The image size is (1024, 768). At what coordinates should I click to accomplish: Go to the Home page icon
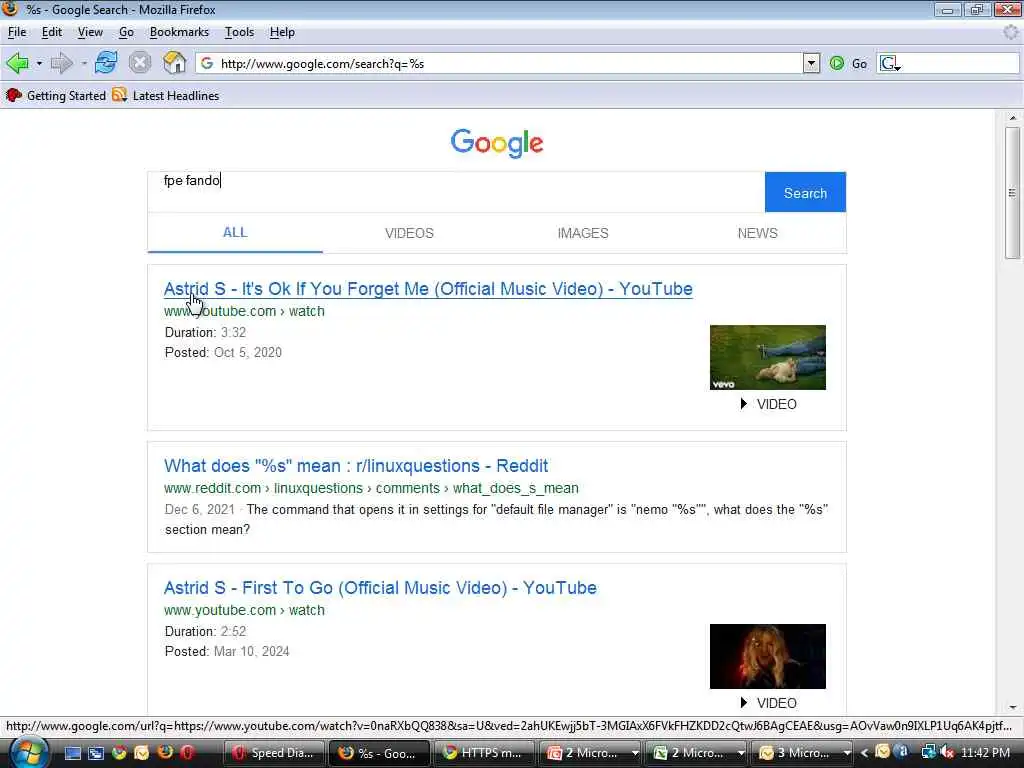(x=174, y=63)
